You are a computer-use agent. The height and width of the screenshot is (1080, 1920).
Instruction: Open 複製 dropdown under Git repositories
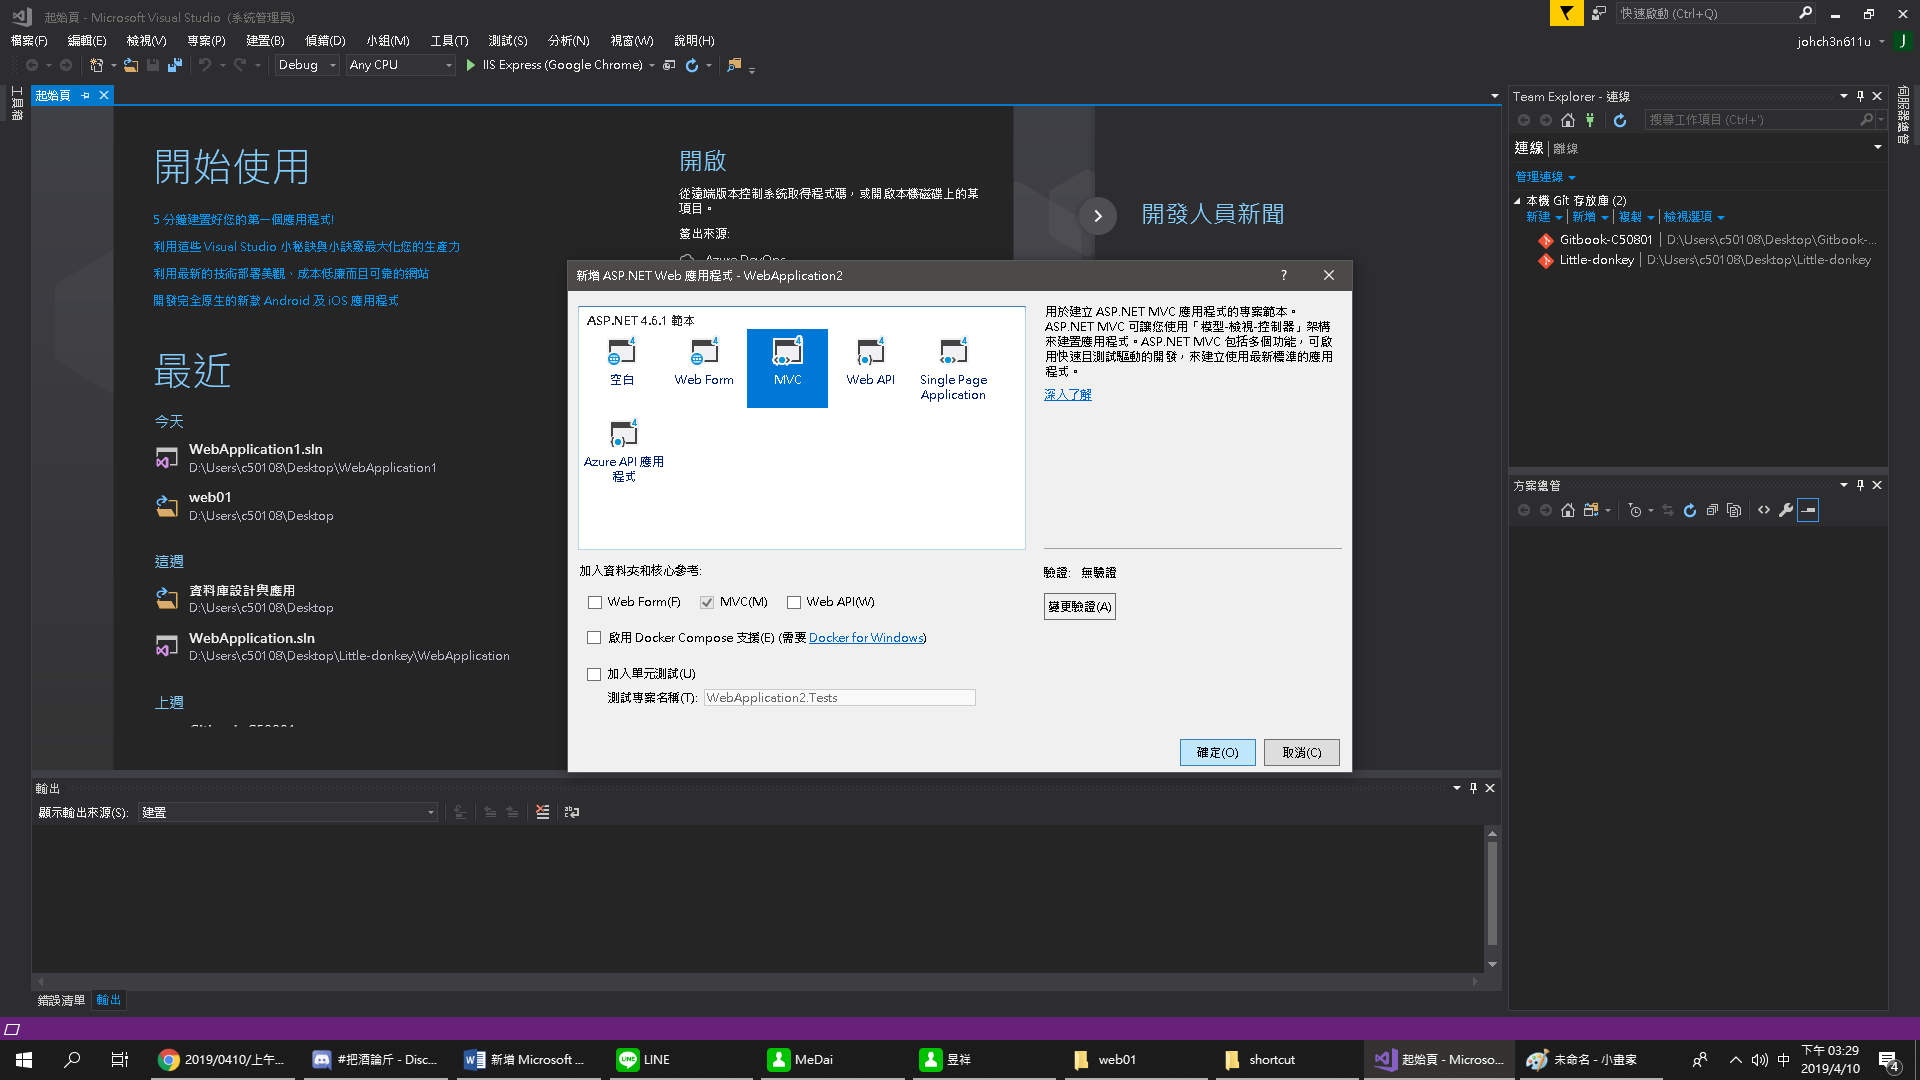pyautogui.click(x=1636, y=217)
